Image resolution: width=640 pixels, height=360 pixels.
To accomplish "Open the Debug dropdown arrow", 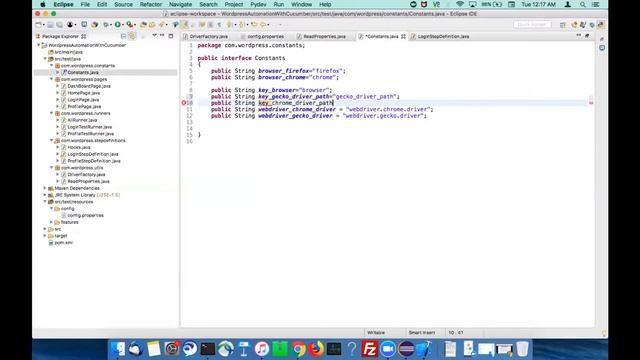I will (x=111, y=25).
